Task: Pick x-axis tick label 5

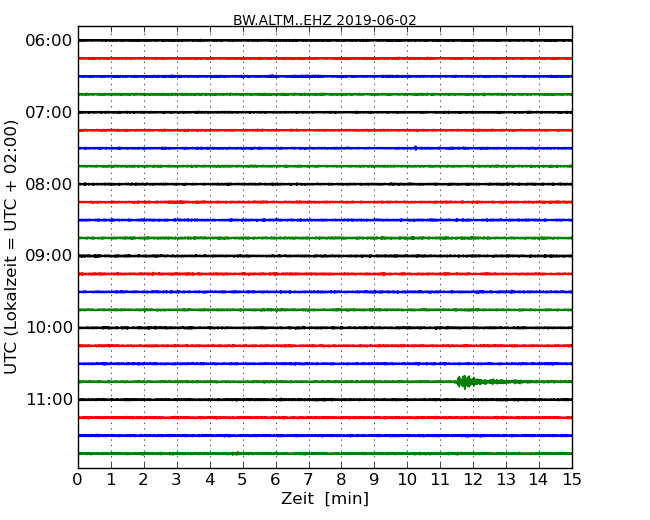Action: (x=243, y=479)
